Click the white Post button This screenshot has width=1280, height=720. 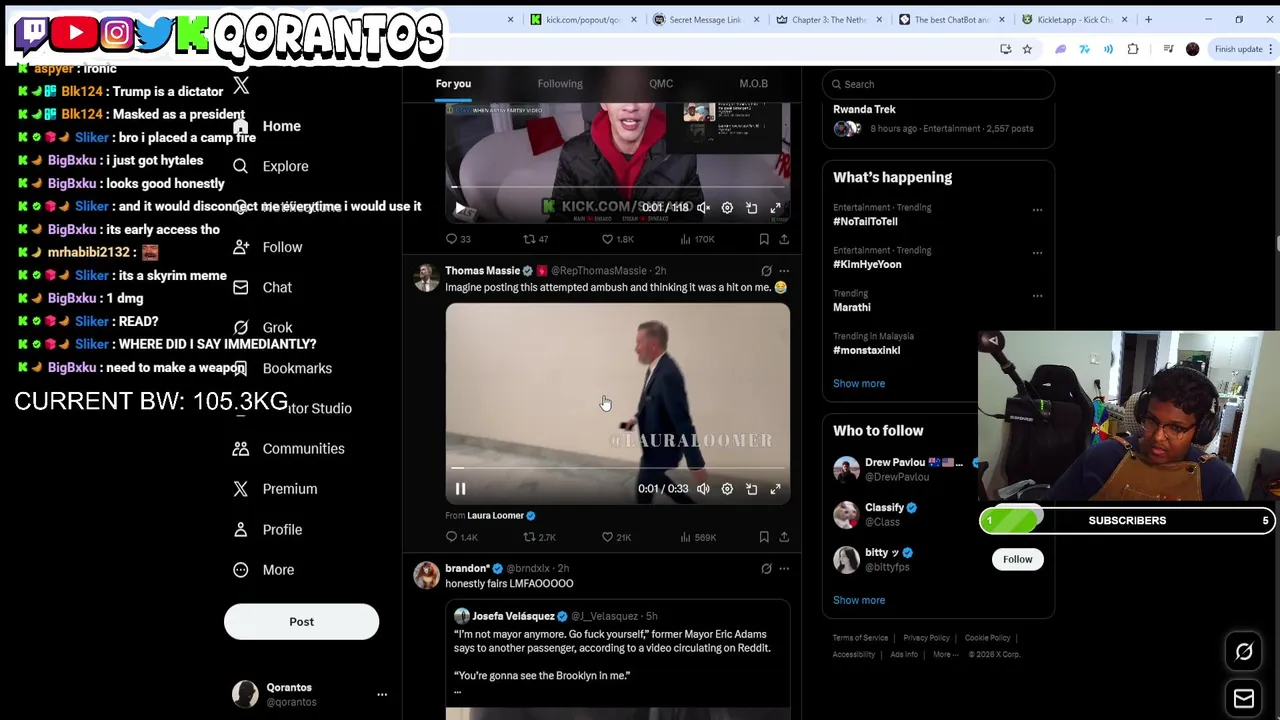click(301, 622)
